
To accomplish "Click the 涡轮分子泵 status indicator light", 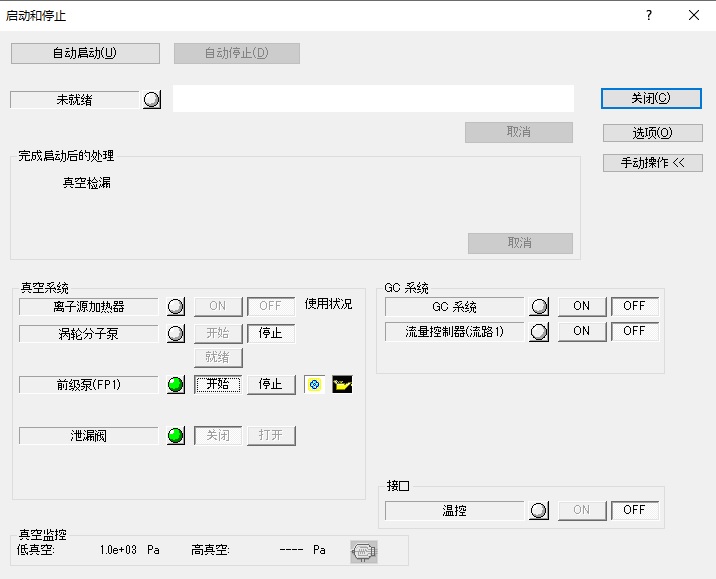I will (x=176, y=334).
